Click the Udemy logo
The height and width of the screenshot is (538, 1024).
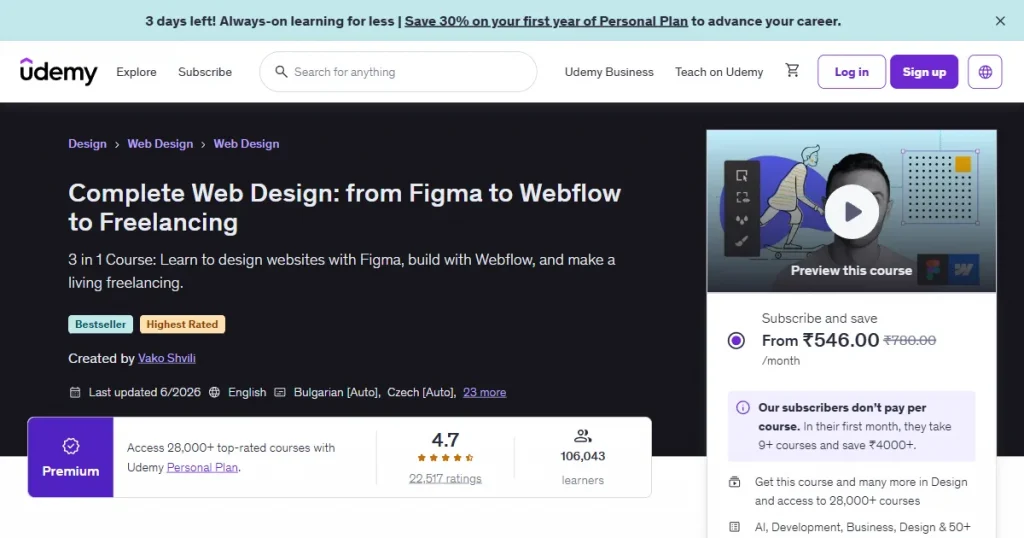tap(58, 71)
